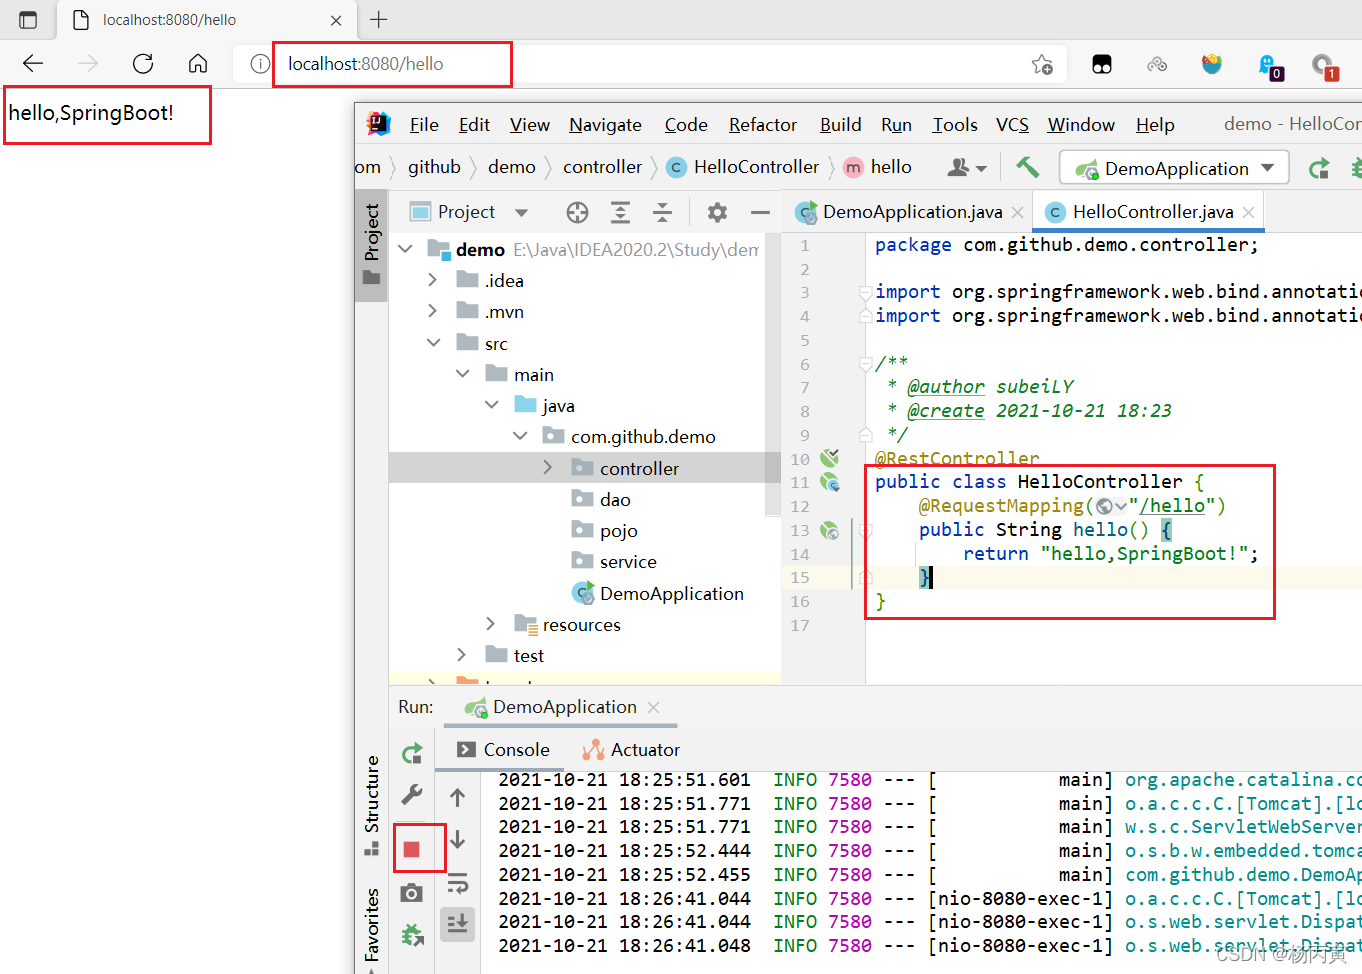Close the DemoApplication.java tab
Image resolution: width=1362 pixels, height=974 pixels.
pyautogui.click(x=1017, y=212)
